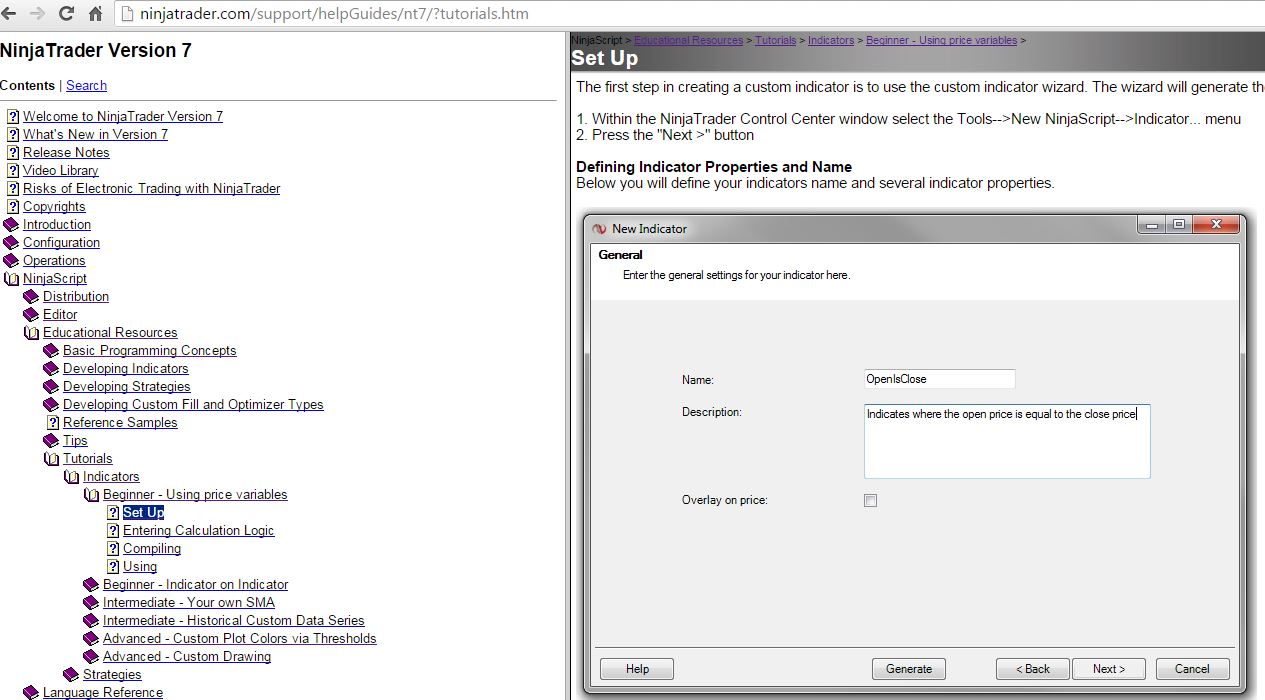
Task: Click Tutorials breadcrumb link
Action: 775,40
